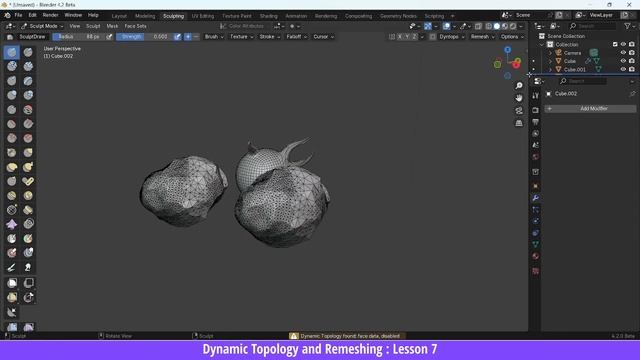Click the pan hand viewport icon
The width and height of the screenshot is (640, 360).
[519, 98]
